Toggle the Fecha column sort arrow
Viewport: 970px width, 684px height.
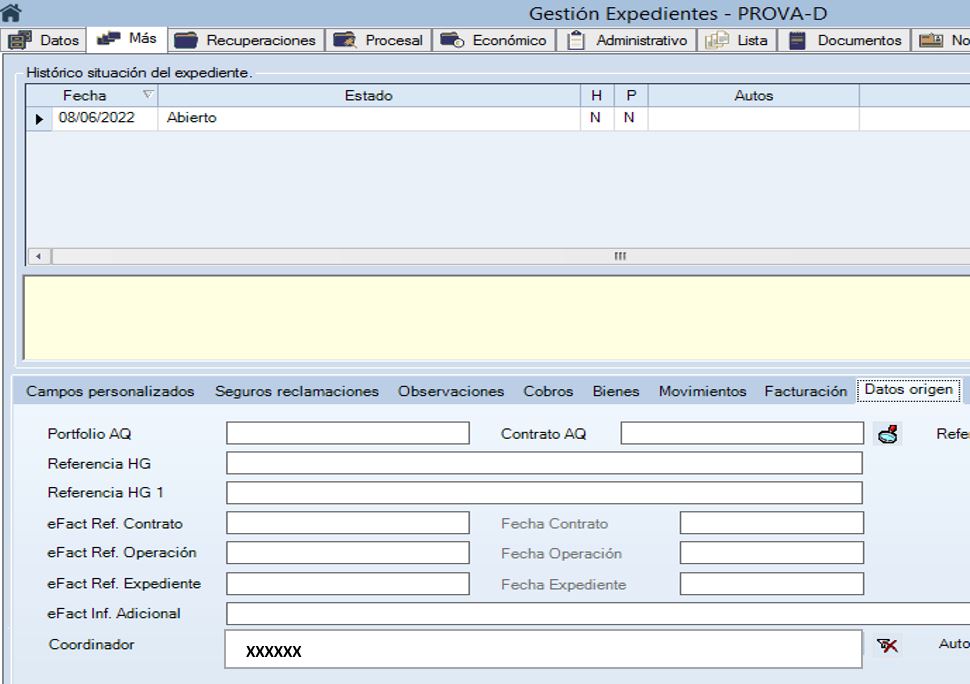coord(148,96)
